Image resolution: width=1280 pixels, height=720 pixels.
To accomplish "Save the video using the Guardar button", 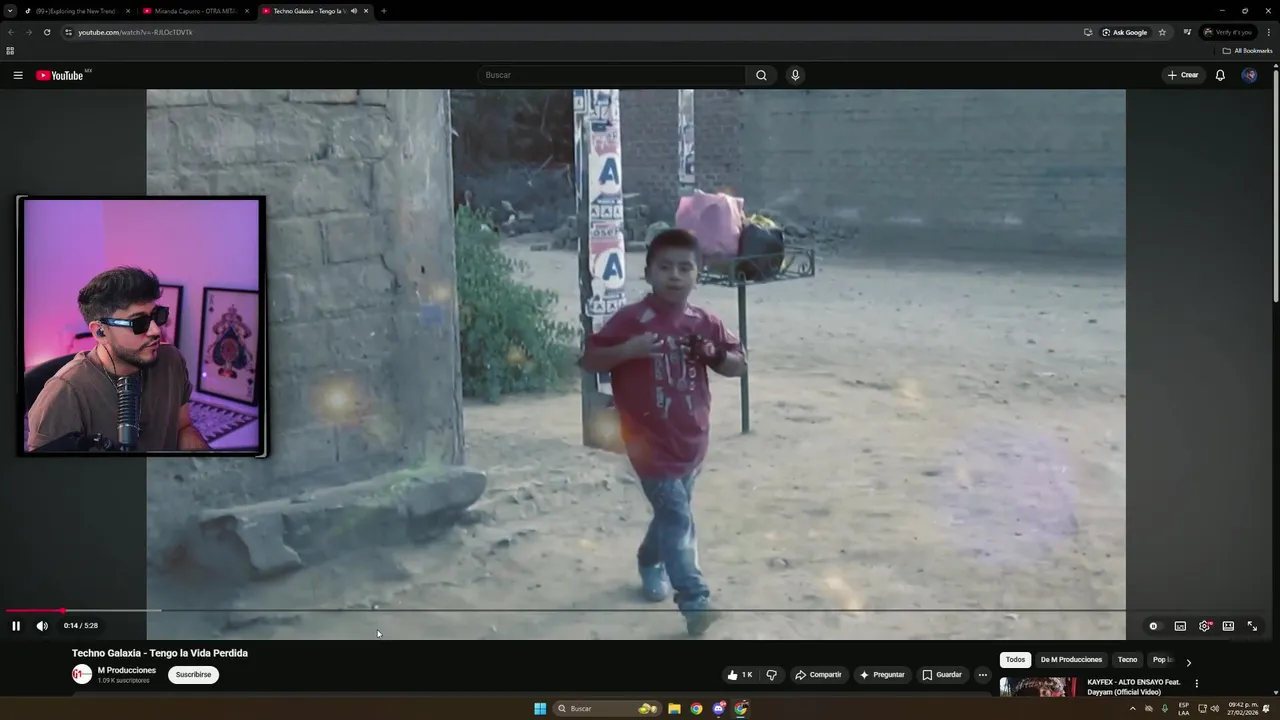I will pyautogui.click(x=942, y=675).
